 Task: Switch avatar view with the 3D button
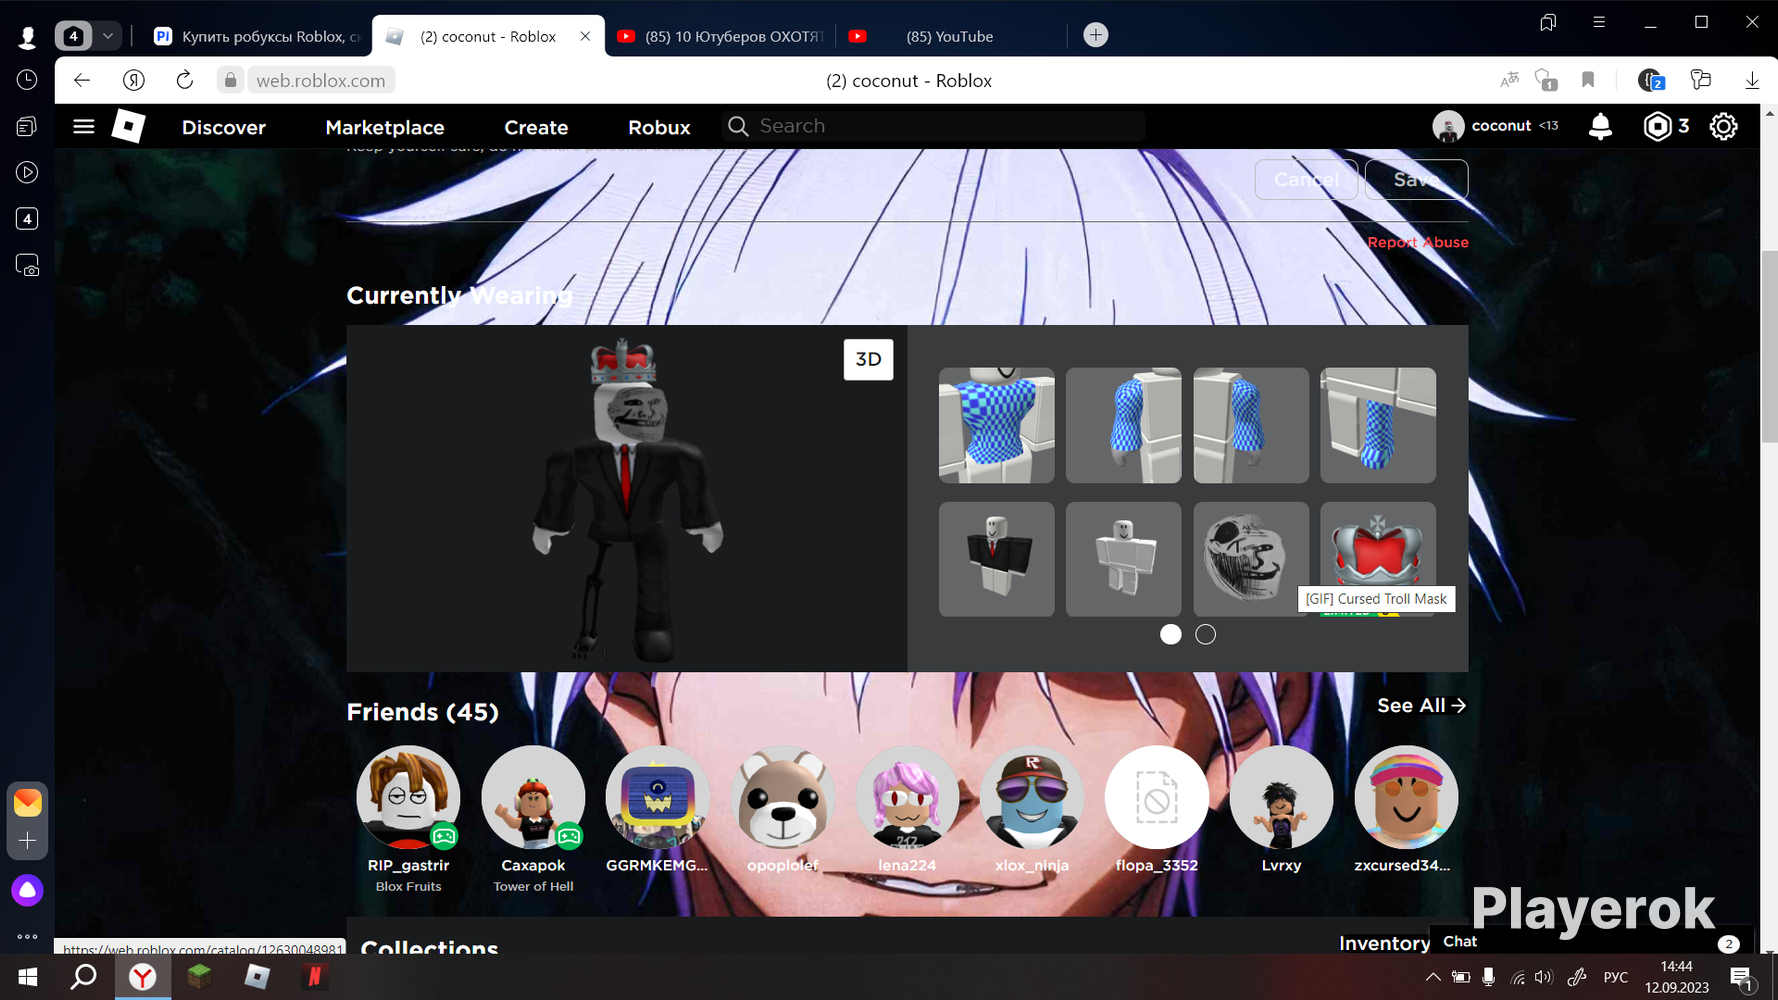(x=868, y=360)
